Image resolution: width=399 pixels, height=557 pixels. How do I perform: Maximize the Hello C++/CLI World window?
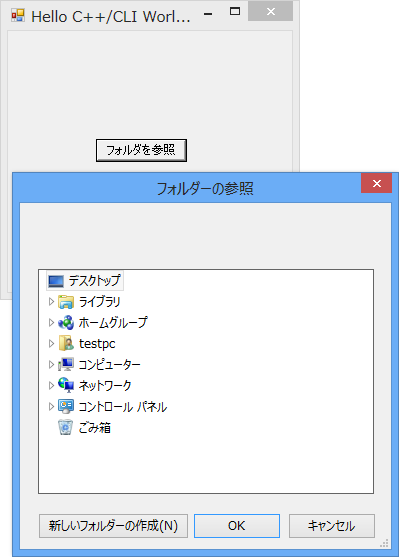(235, 12)
